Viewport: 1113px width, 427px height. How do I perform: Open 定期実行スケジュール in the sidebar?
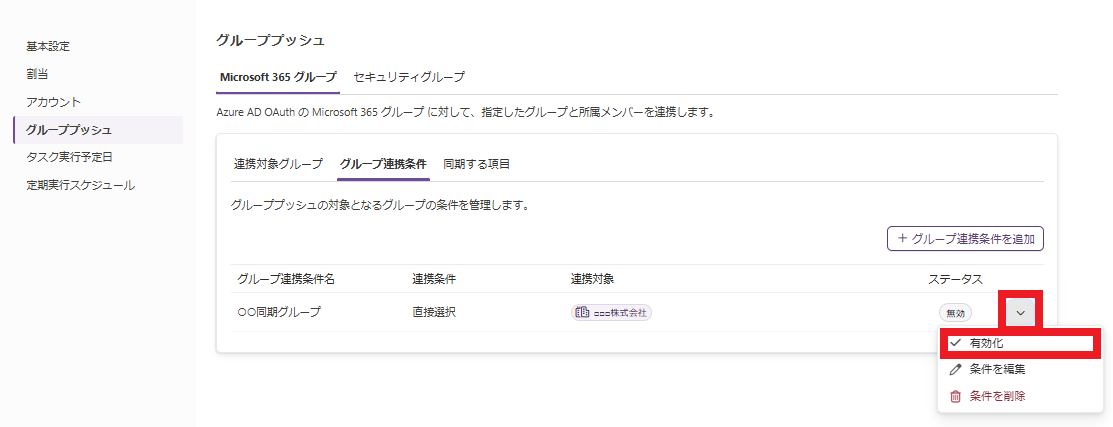pyautogui.click(x=80, y=185)
